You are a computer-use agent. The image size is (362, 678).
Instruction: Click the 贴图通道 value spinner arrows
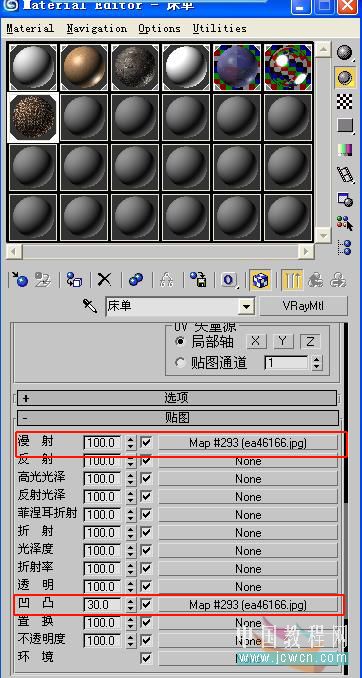[317, 362]
